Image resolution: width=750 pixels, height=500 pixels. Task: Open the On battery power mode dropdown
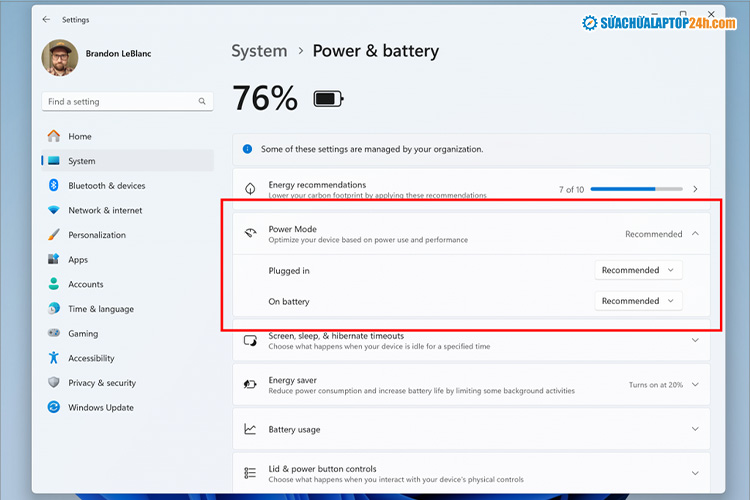(638, 301)
